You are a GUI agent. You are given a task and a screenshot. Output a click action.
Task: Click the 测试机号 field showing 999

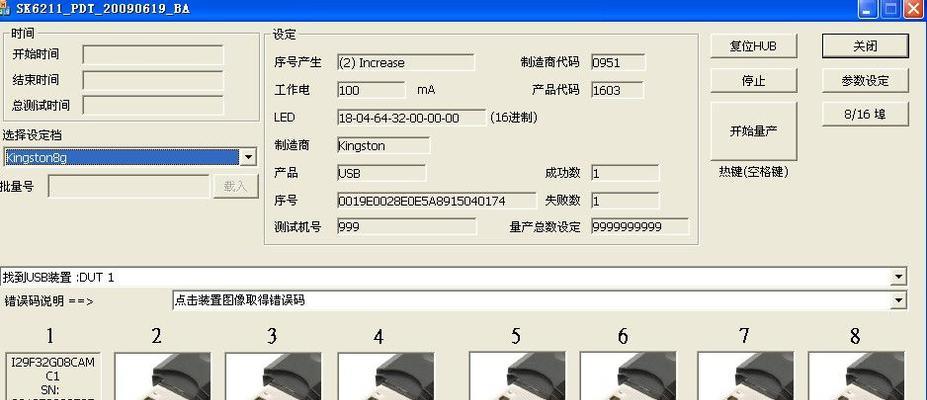(x=407, y=226)
